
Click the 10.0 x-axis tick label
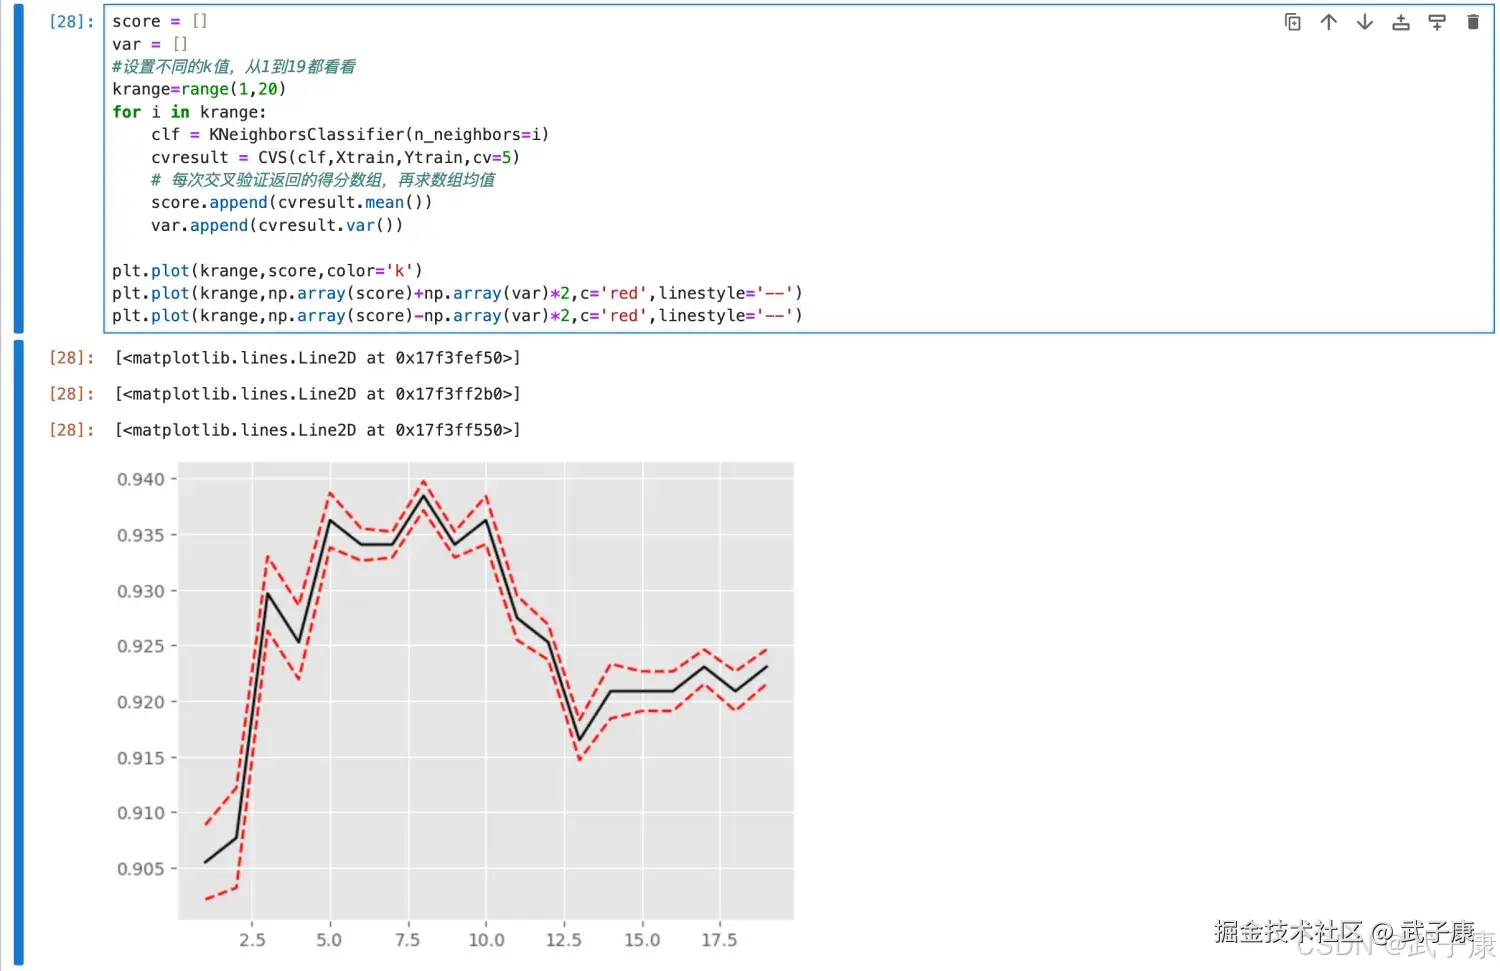(x=486, y=940)
